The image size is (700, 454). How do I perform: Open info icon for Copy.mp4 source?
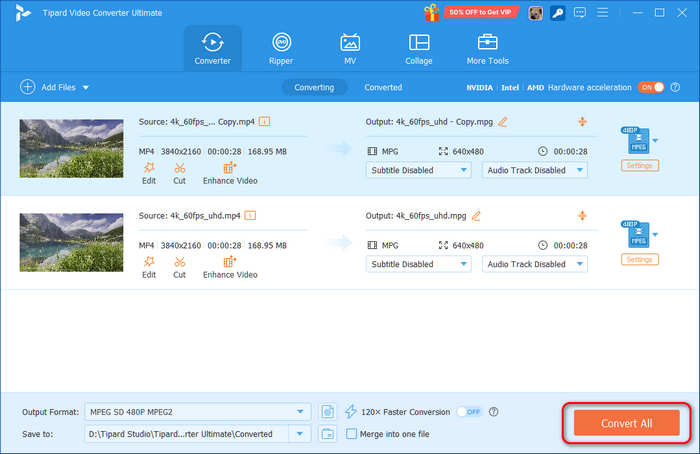click(264, 121)
